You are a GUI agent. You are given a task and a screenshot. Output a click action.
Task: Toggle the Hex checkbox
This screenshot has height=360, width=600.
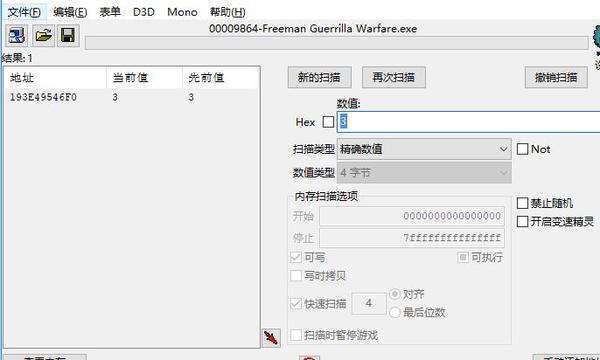pyautogui.click(x=328, y=122)
